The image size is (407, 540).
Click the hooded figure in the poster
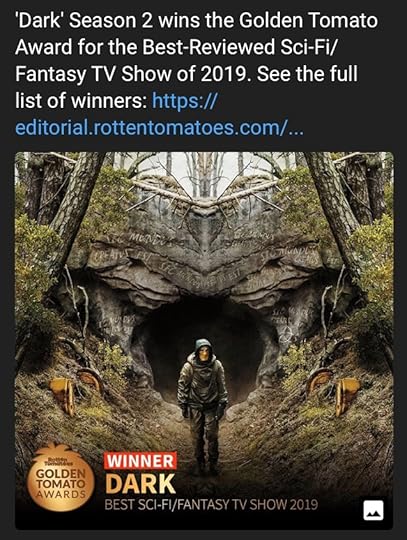[202, 406]
